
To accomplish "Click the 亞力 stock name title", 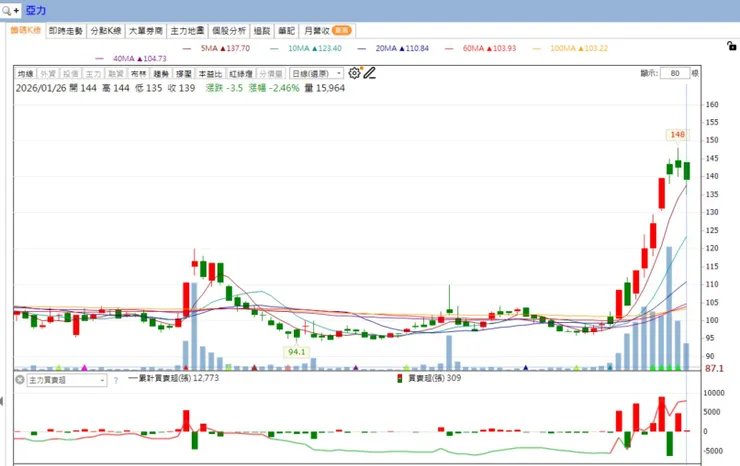I will coord(36,10).
